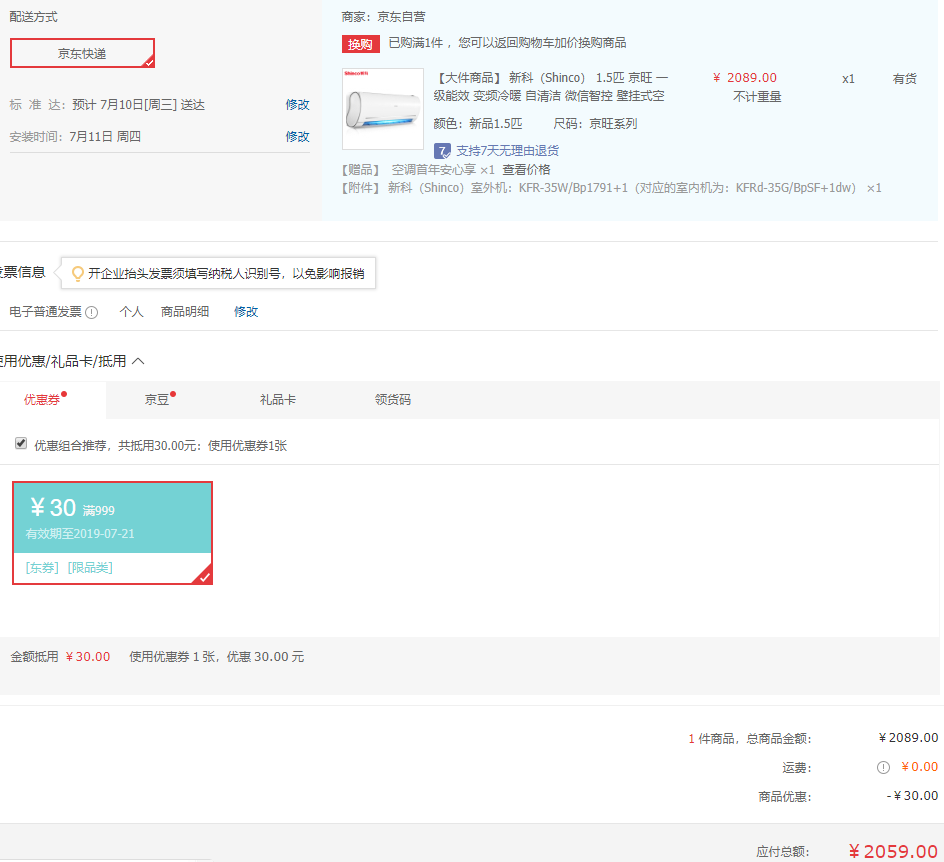
Task: Click the [限品类] tag on the coupon
Action: 90,568
